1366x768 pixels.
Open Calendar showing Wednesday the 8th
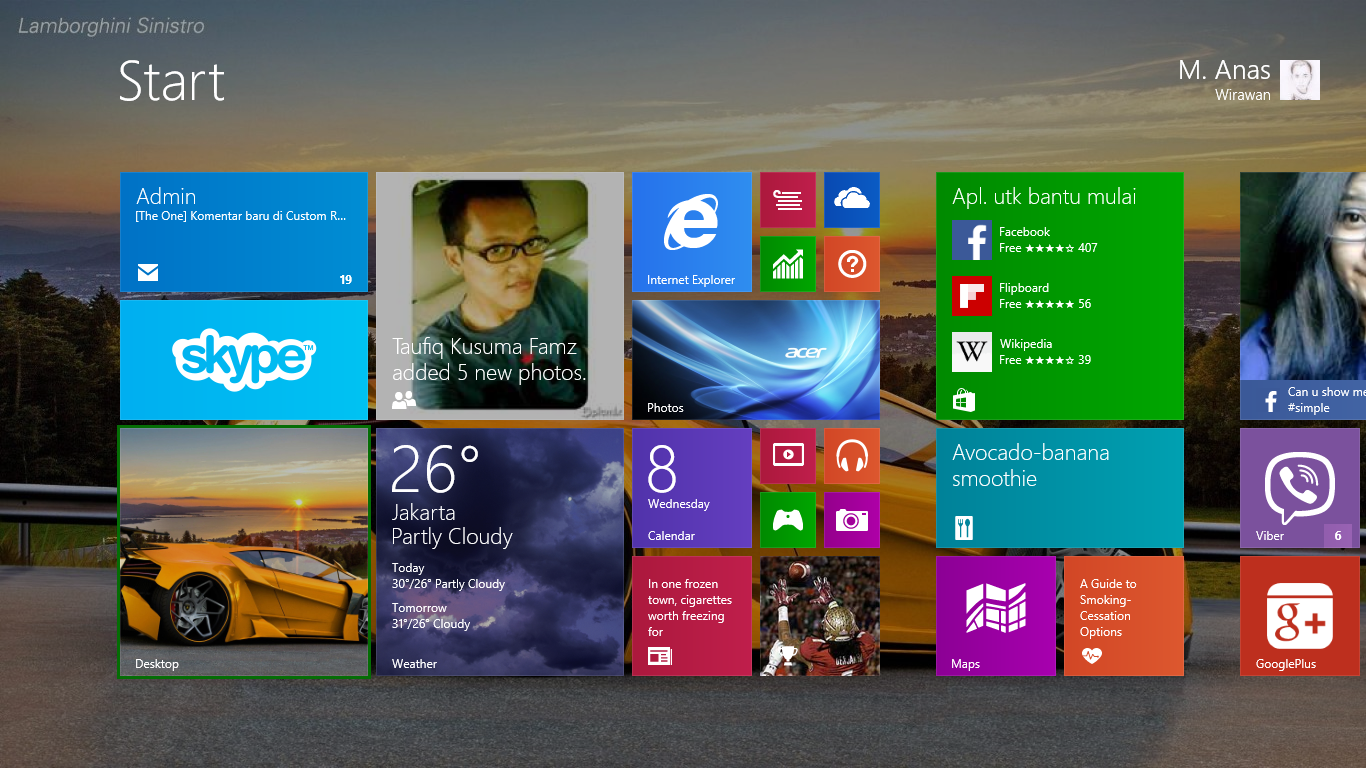[x=690, y=487]
